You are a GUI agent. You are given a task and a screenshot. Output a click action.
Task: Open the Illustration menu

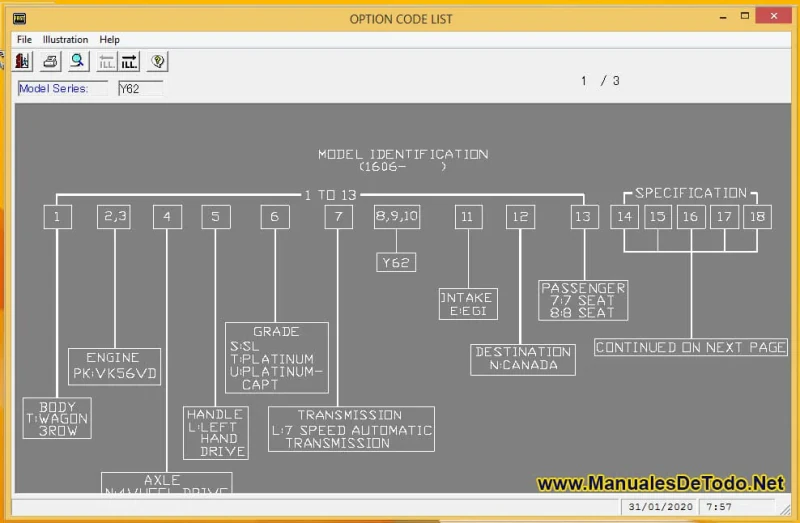(x=65, y=40)
